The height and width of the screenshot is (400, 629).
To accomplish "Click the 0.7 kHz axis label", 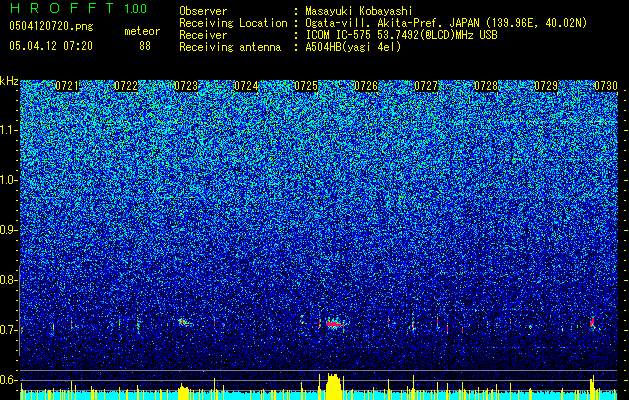I will pyautogui.click(x=8, y=330).
